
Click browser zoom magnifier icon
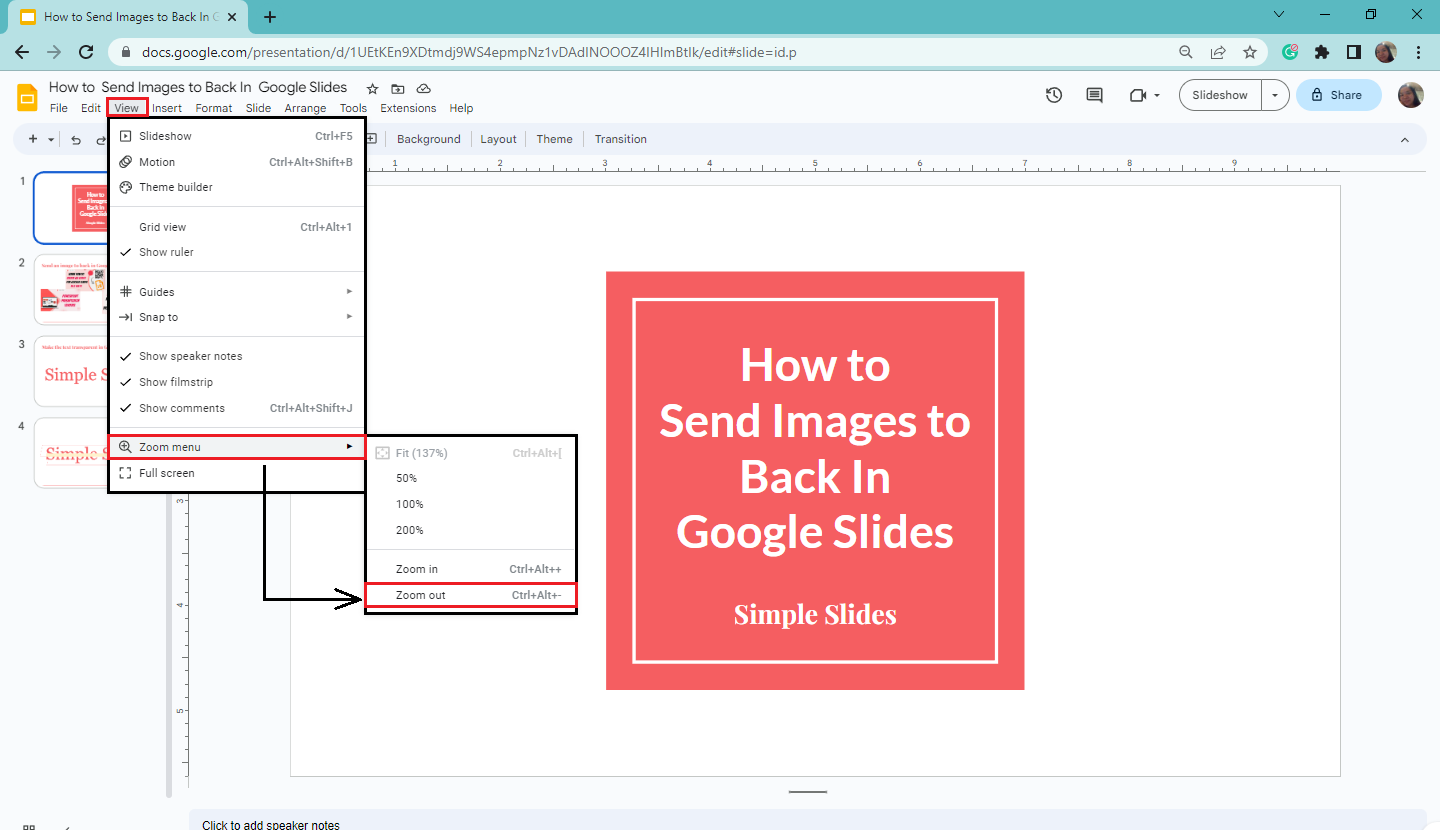point(1186,52)
